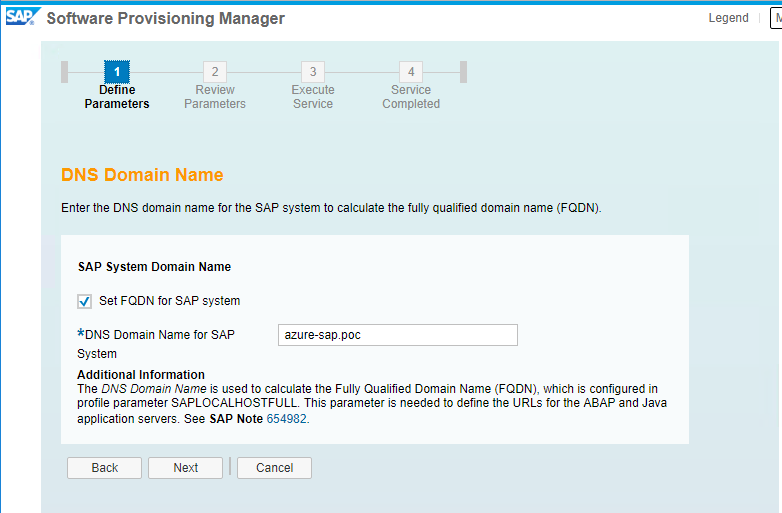Open the Legend in the header
Viewport: 782px width, 513px height.
(x=728, y=18)
